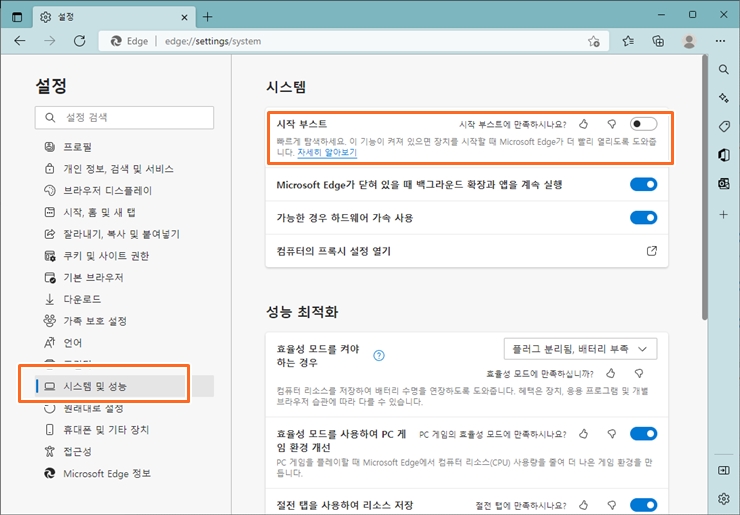Select 브라우저 디스플레이 in sidebar
The width and height of the screenshot is (740, 515).
pos(124,190)
